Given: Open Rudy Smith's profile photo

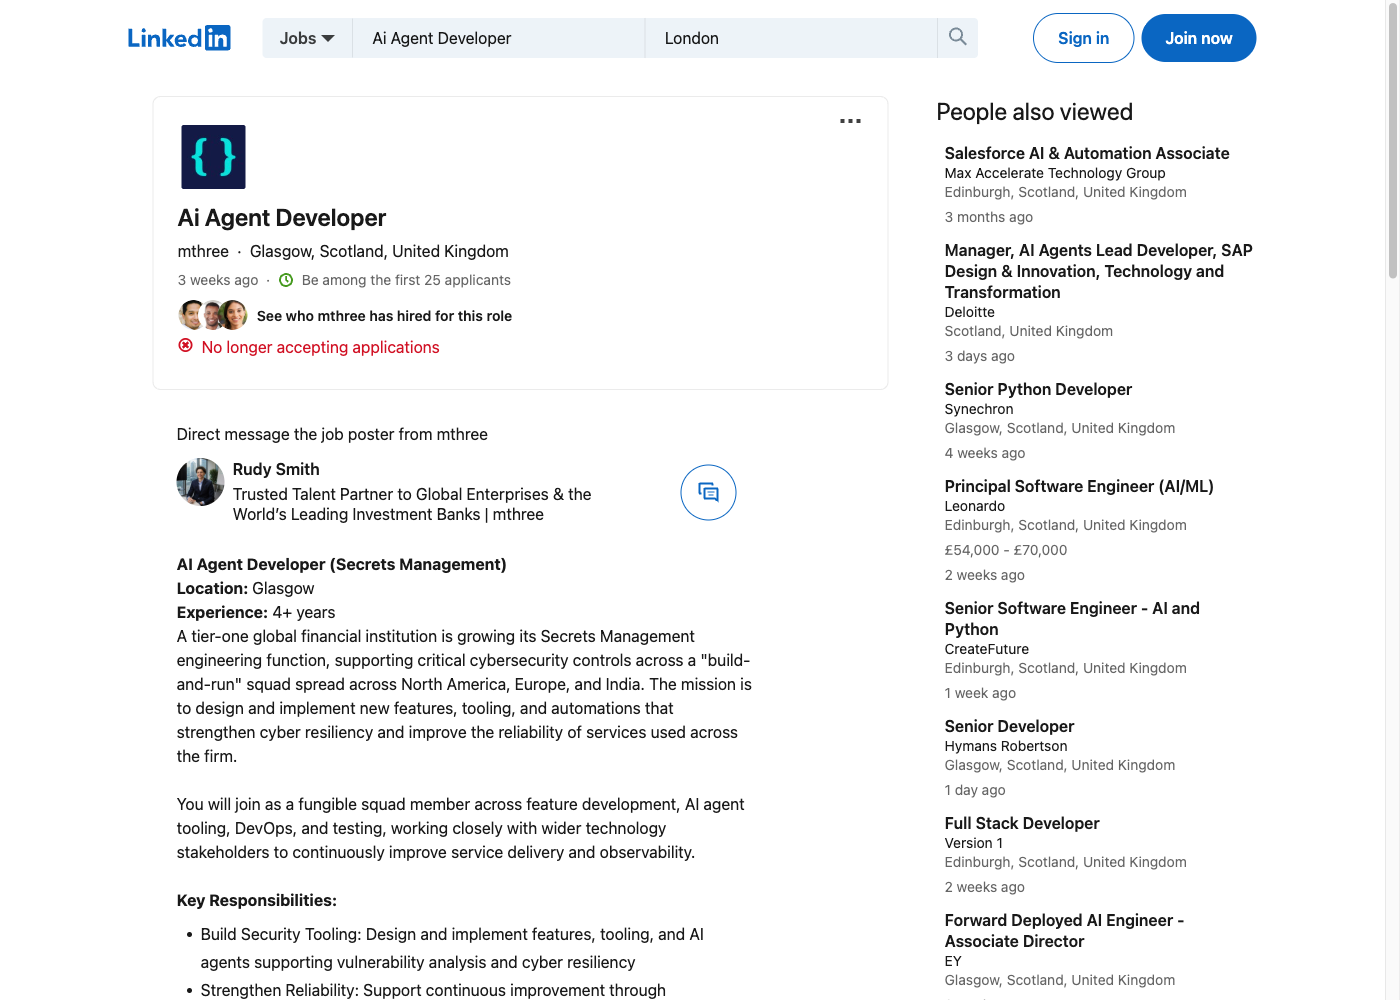Looking at the screenshot, I should click(x=201, y=482).
